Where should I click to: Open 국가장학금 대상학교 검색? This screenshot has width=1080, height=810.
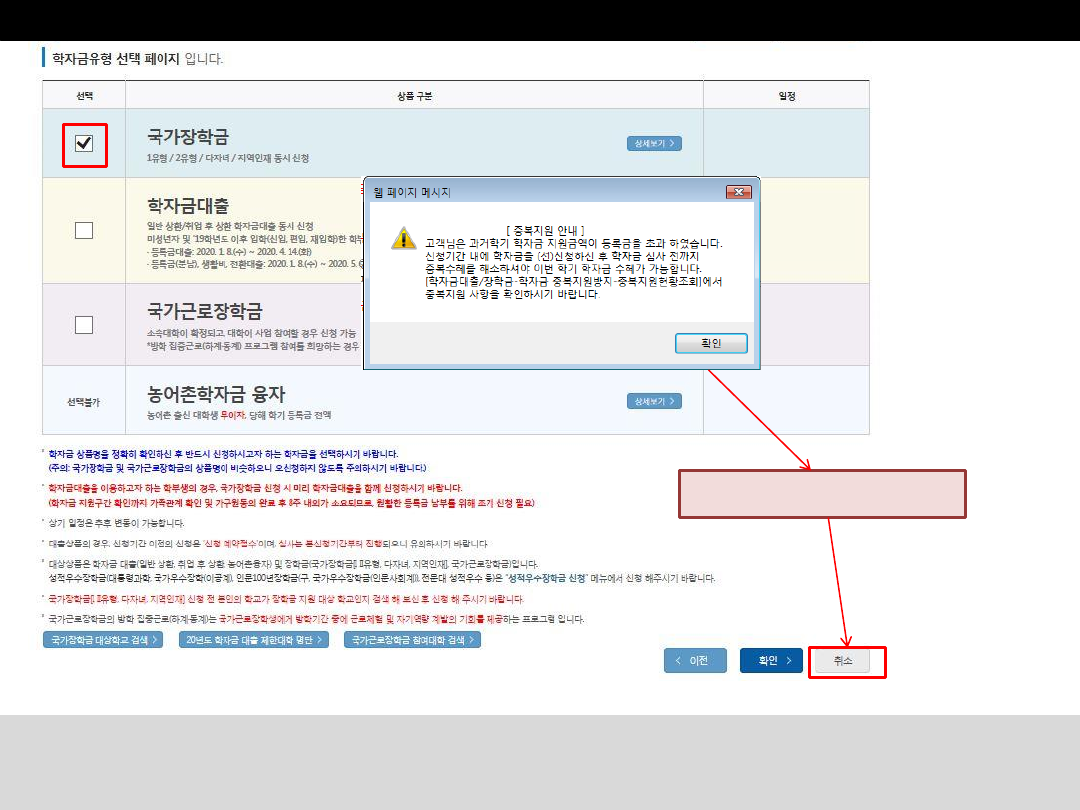click(102, 640)
